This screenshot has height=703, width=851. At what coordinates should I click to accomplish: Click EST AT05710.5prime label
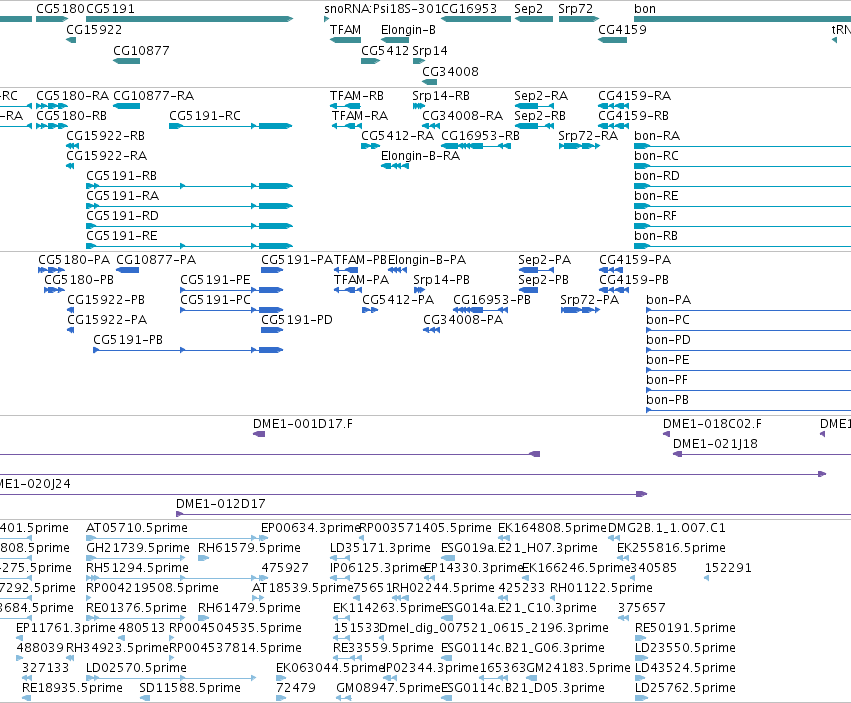(137, 528)
